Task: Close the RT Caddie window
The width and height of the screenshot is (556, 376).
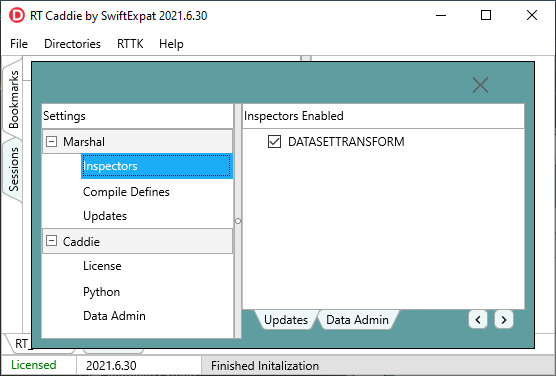Action: tap(532, 15)
